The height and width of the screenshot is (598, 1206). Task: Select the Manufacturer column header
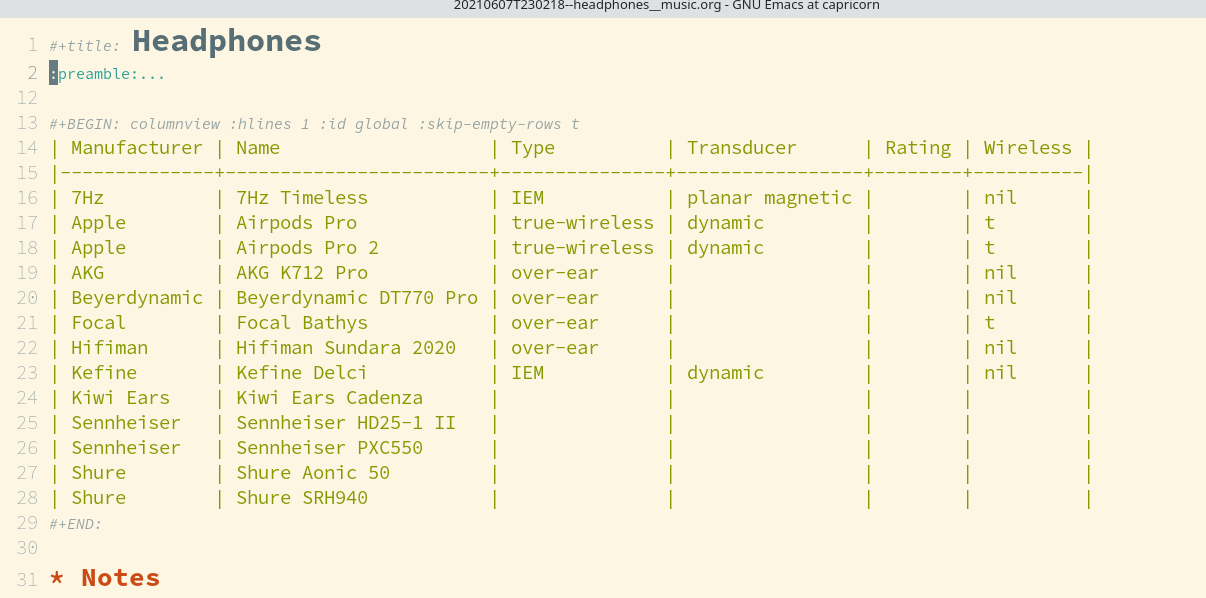click(x=136, y=148)
